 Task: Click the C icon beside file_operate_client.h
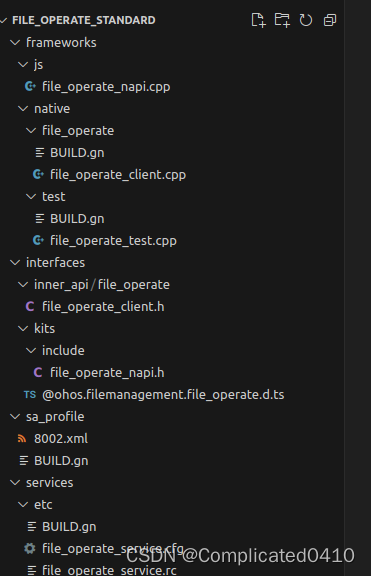(x=30, y=306)
